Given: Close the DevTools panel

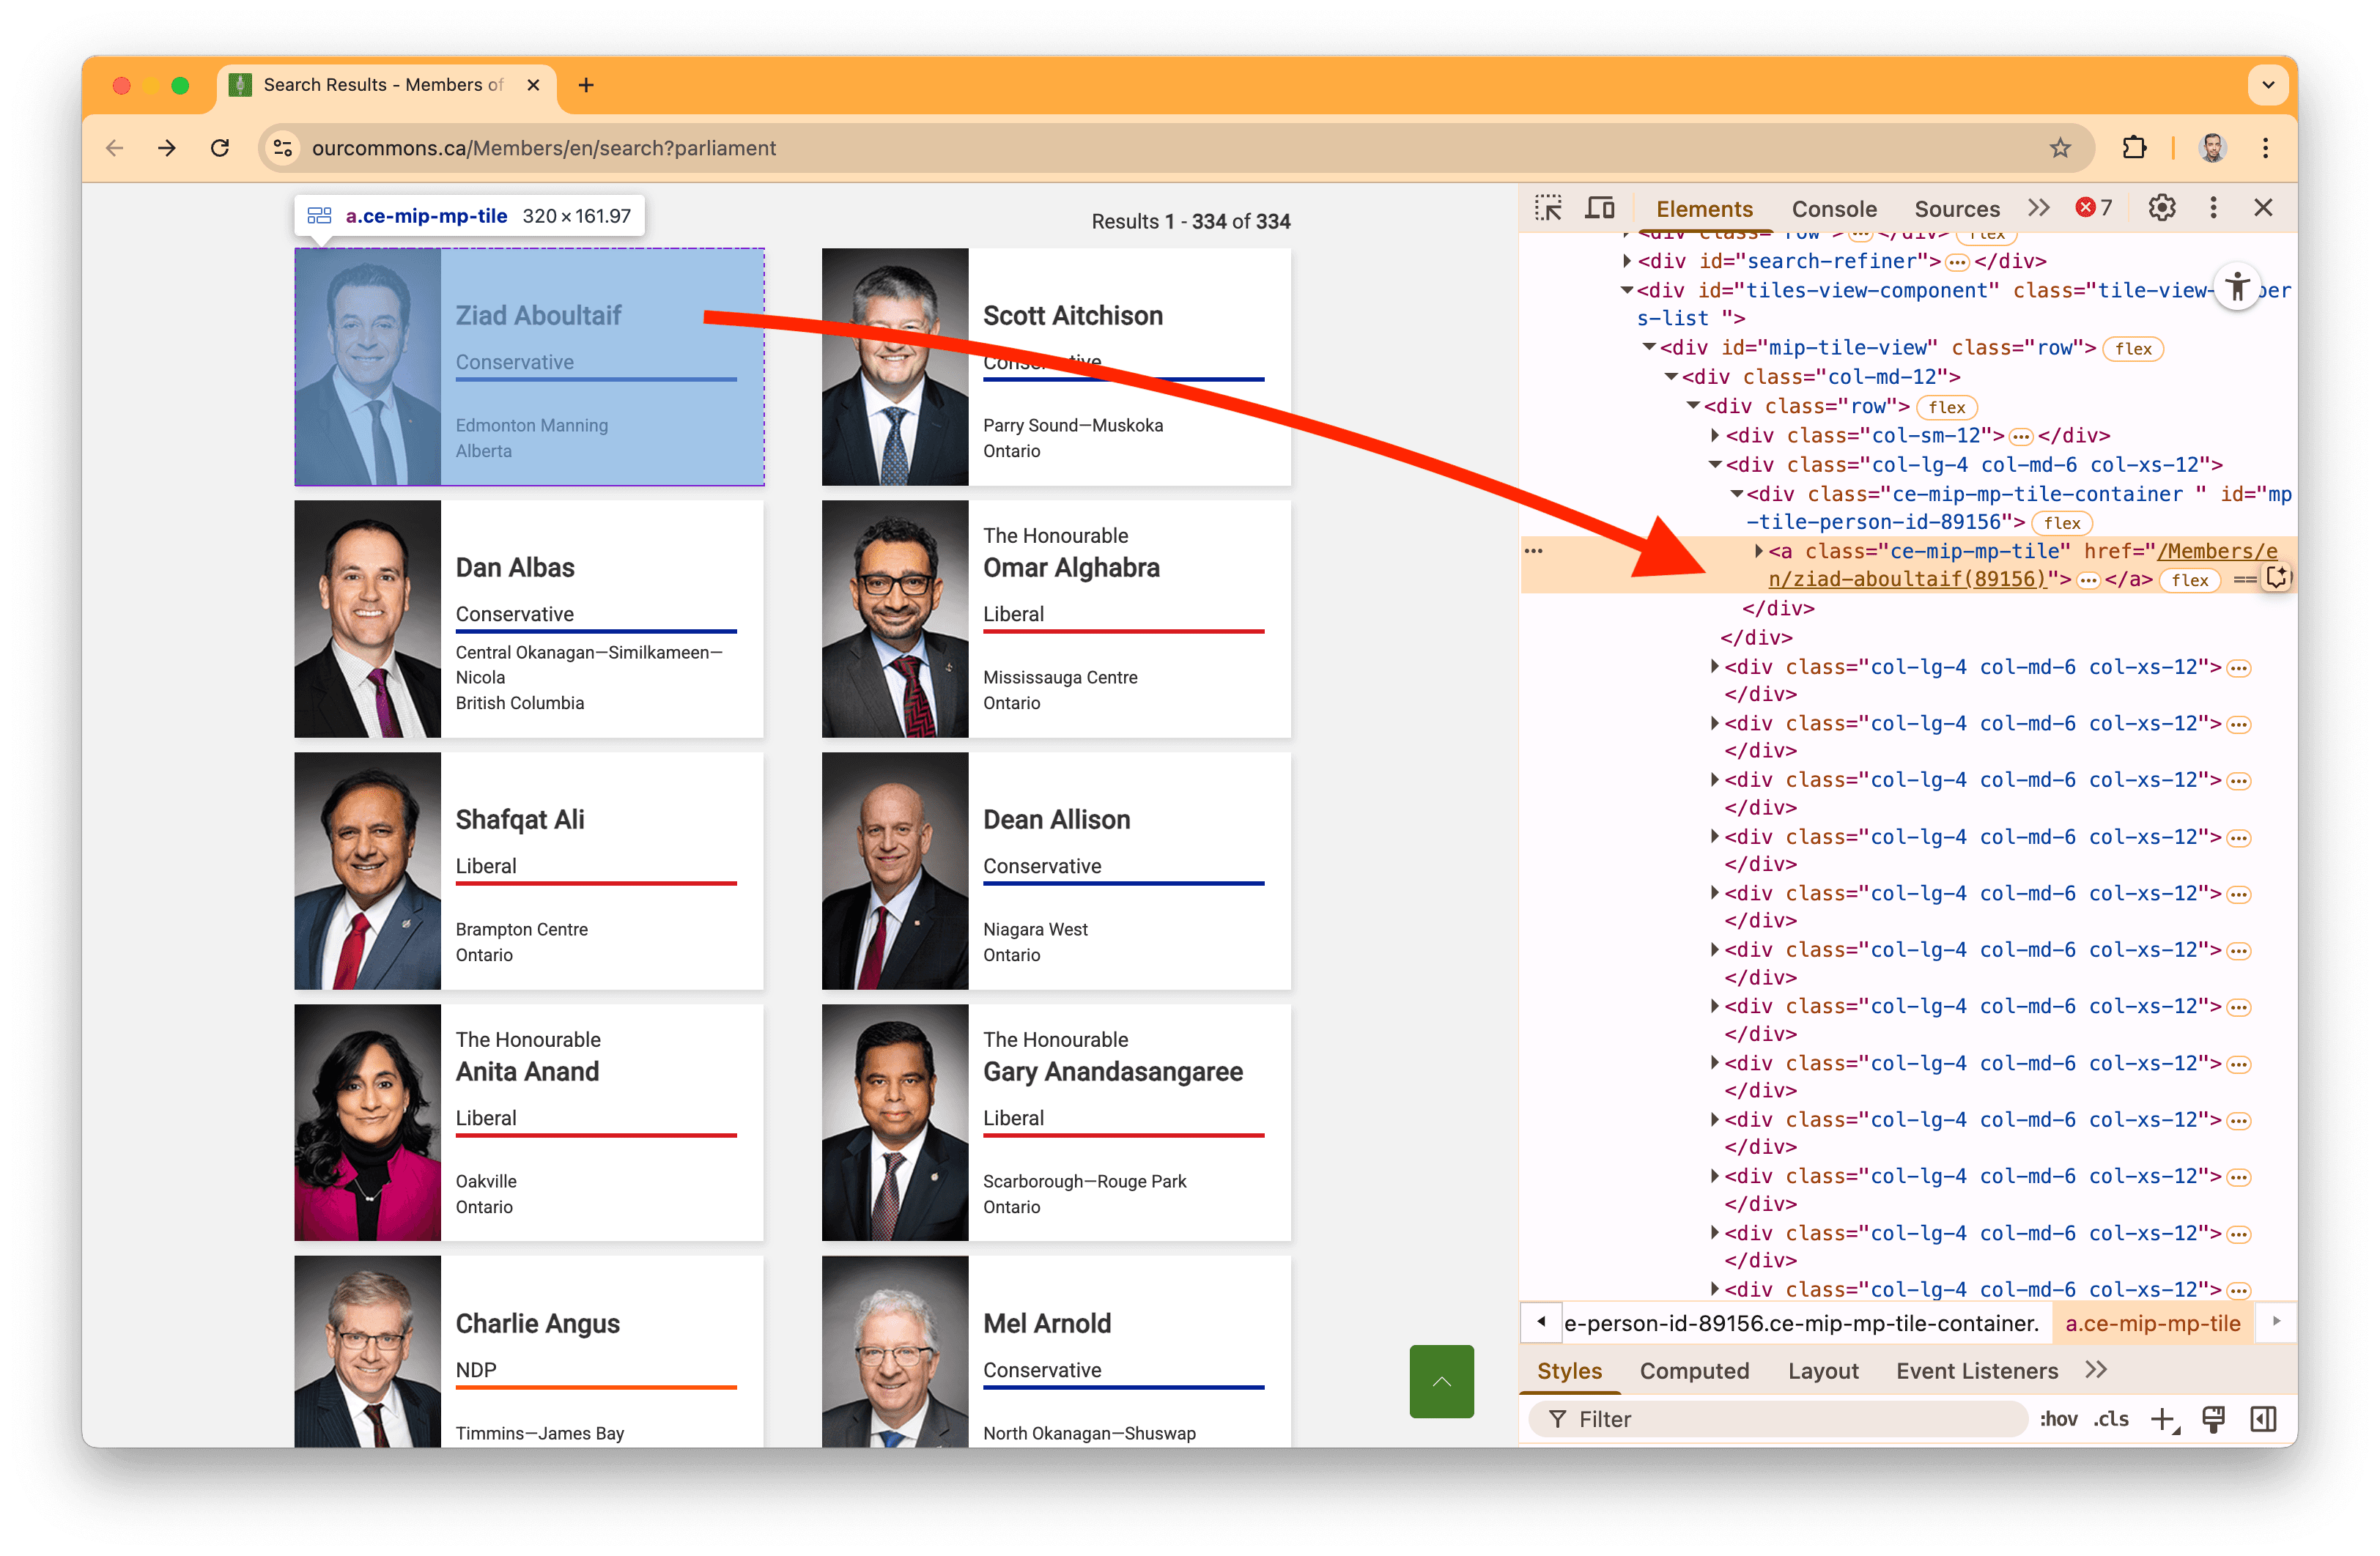Looking at the screenshot, I should click(x=2264, y=208).
